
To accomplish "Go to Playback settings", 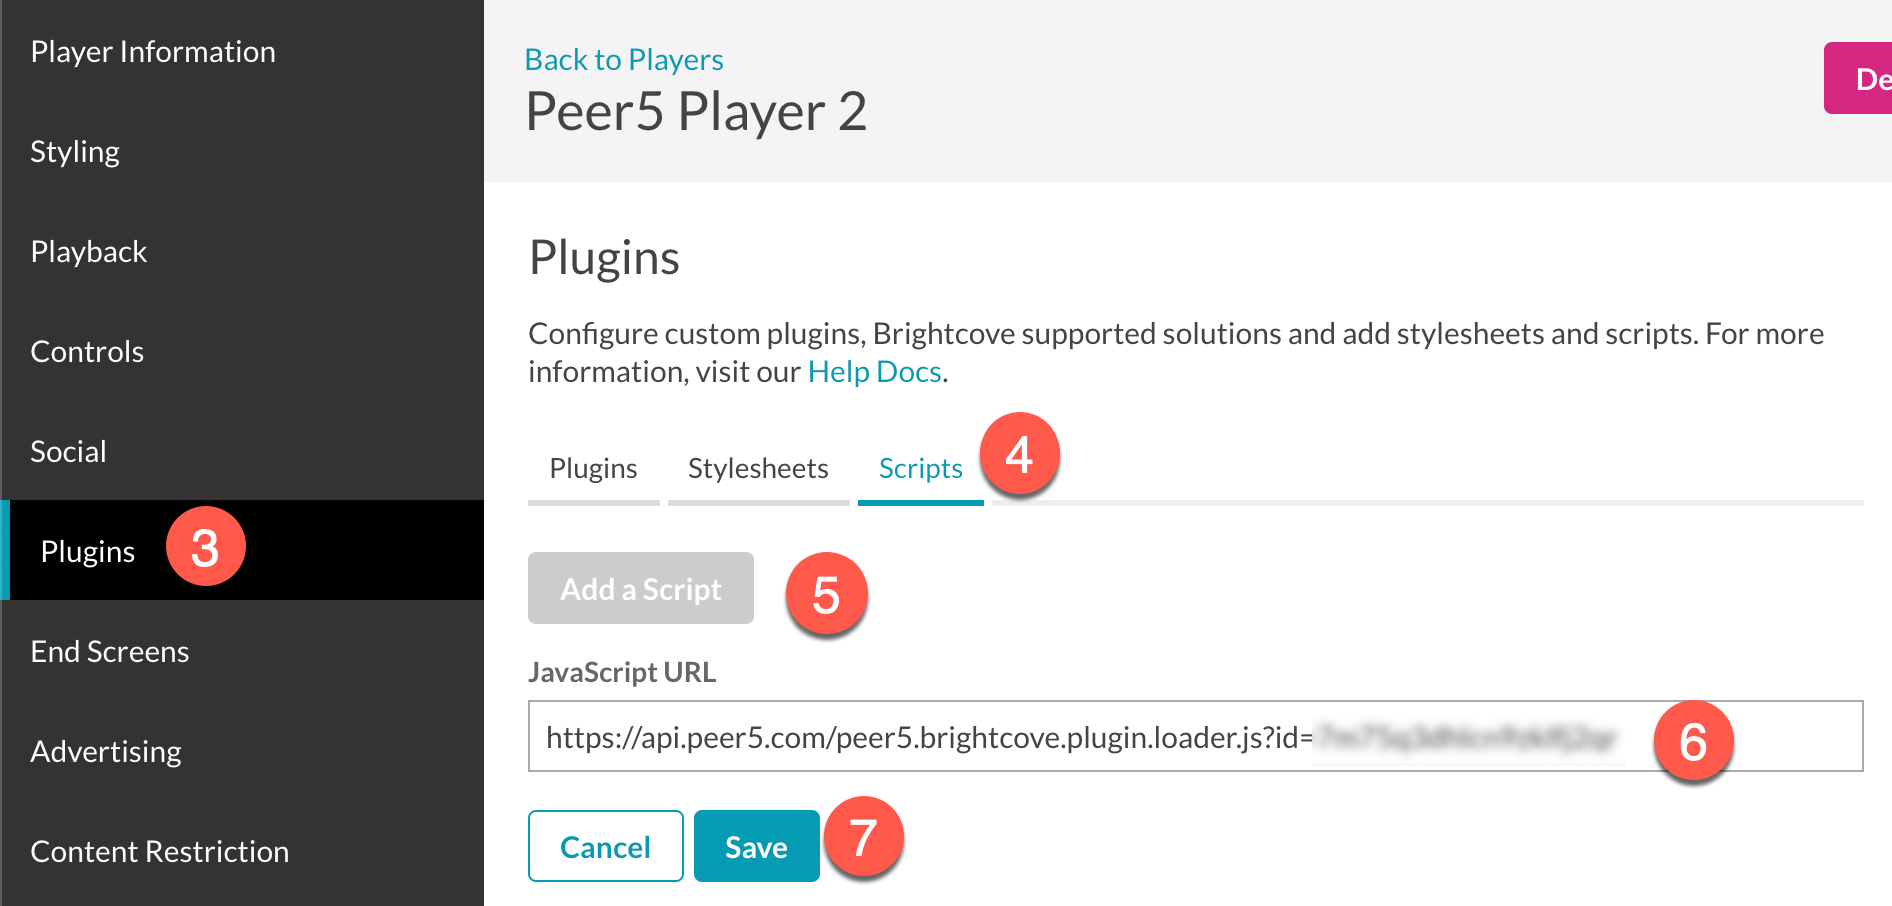I will (x=89, y=251).
